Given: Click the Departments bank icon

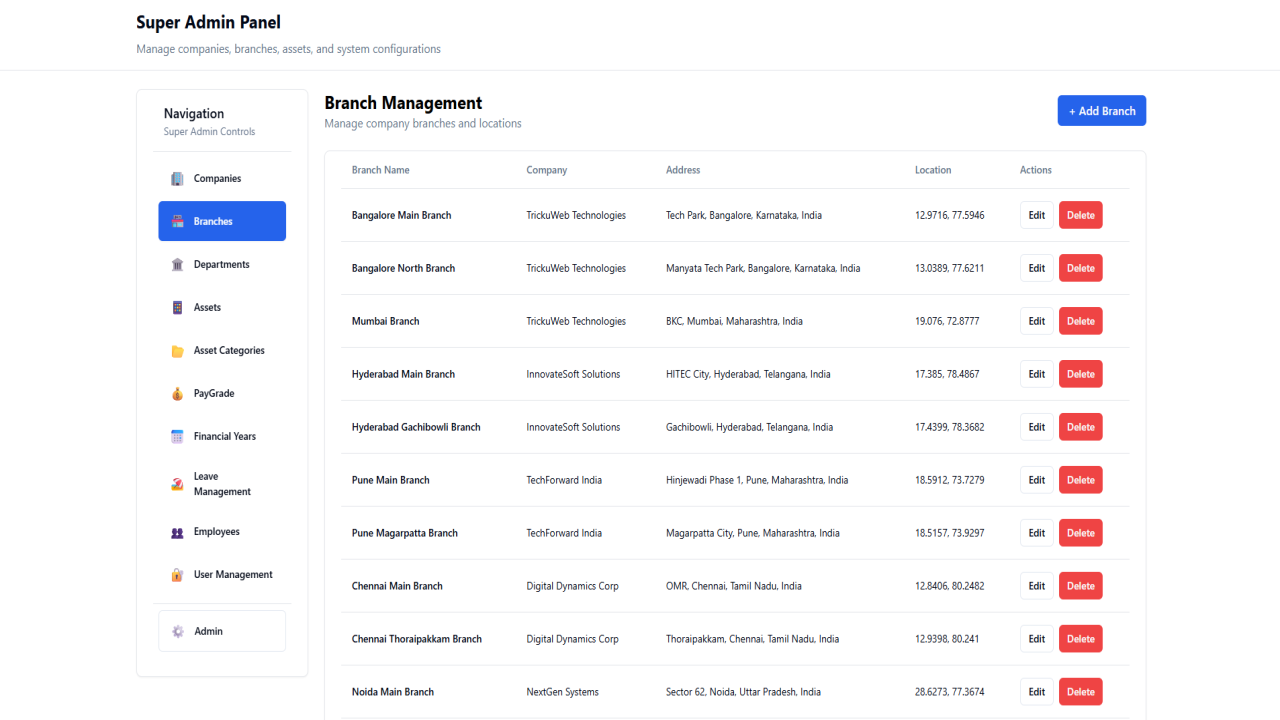Looking at the screenshot, I should tap(177, 265).
